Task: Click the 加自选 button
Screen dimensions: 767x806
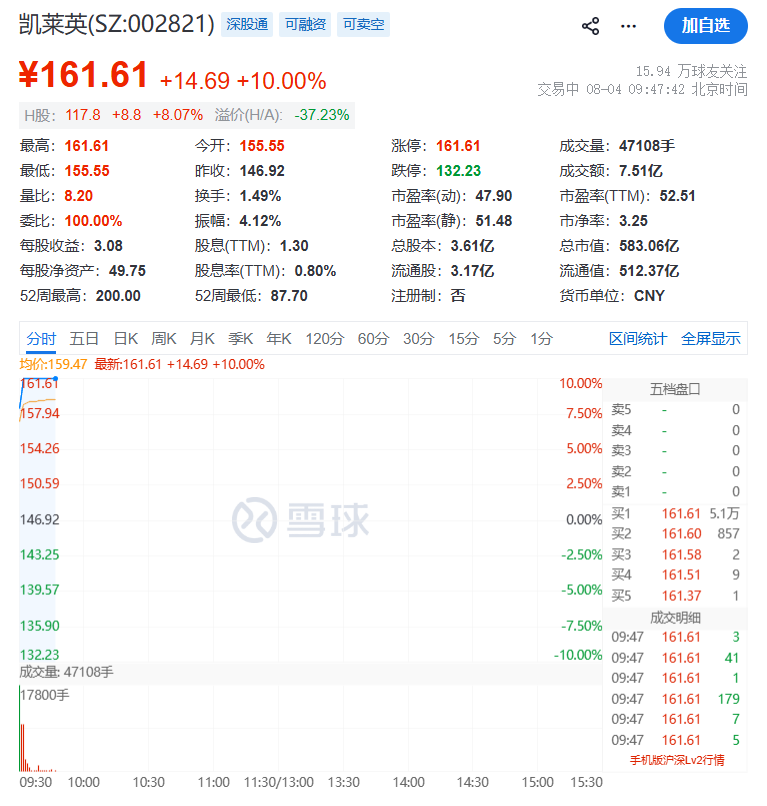Action: pos(705,26)
